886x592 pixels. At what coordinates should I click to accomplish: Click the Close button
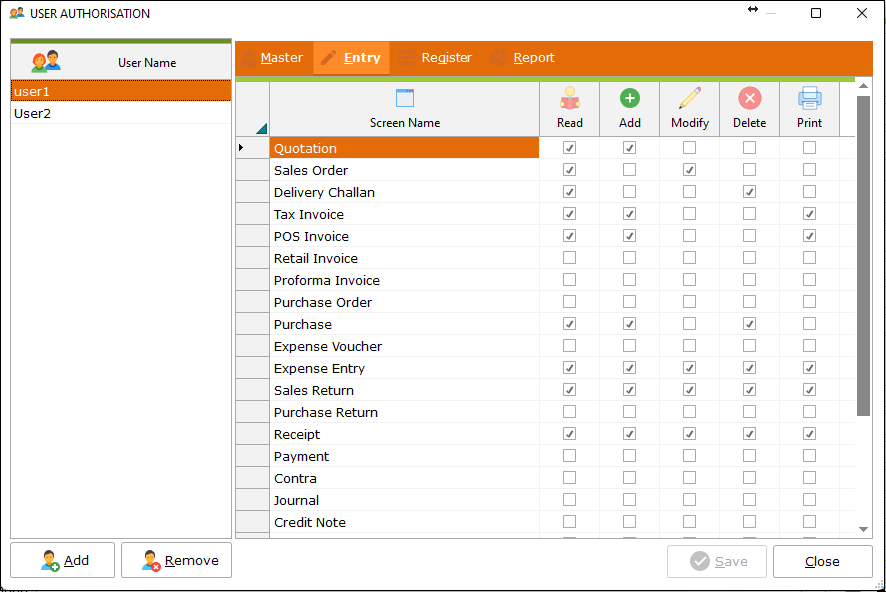pos(822,561)
